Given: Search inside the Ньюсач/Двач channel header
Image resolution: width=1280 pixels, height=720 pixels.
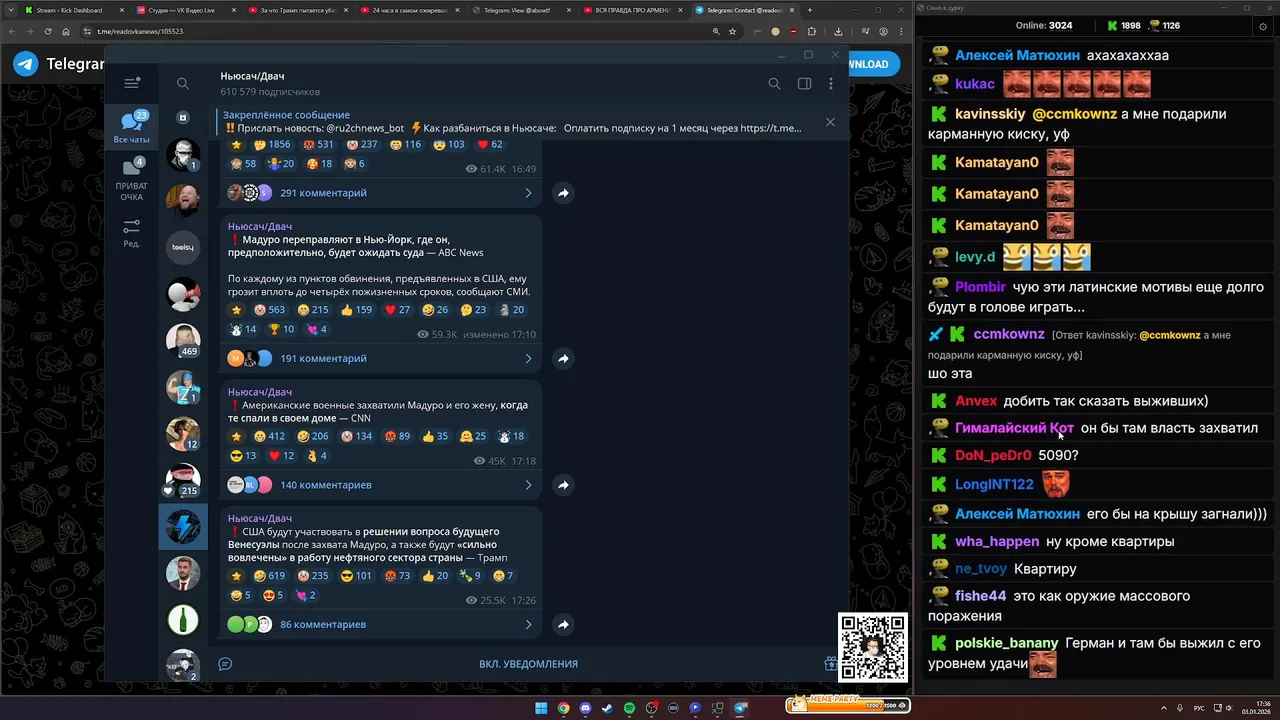Looking at the screenshot, I should pos(774,84).
